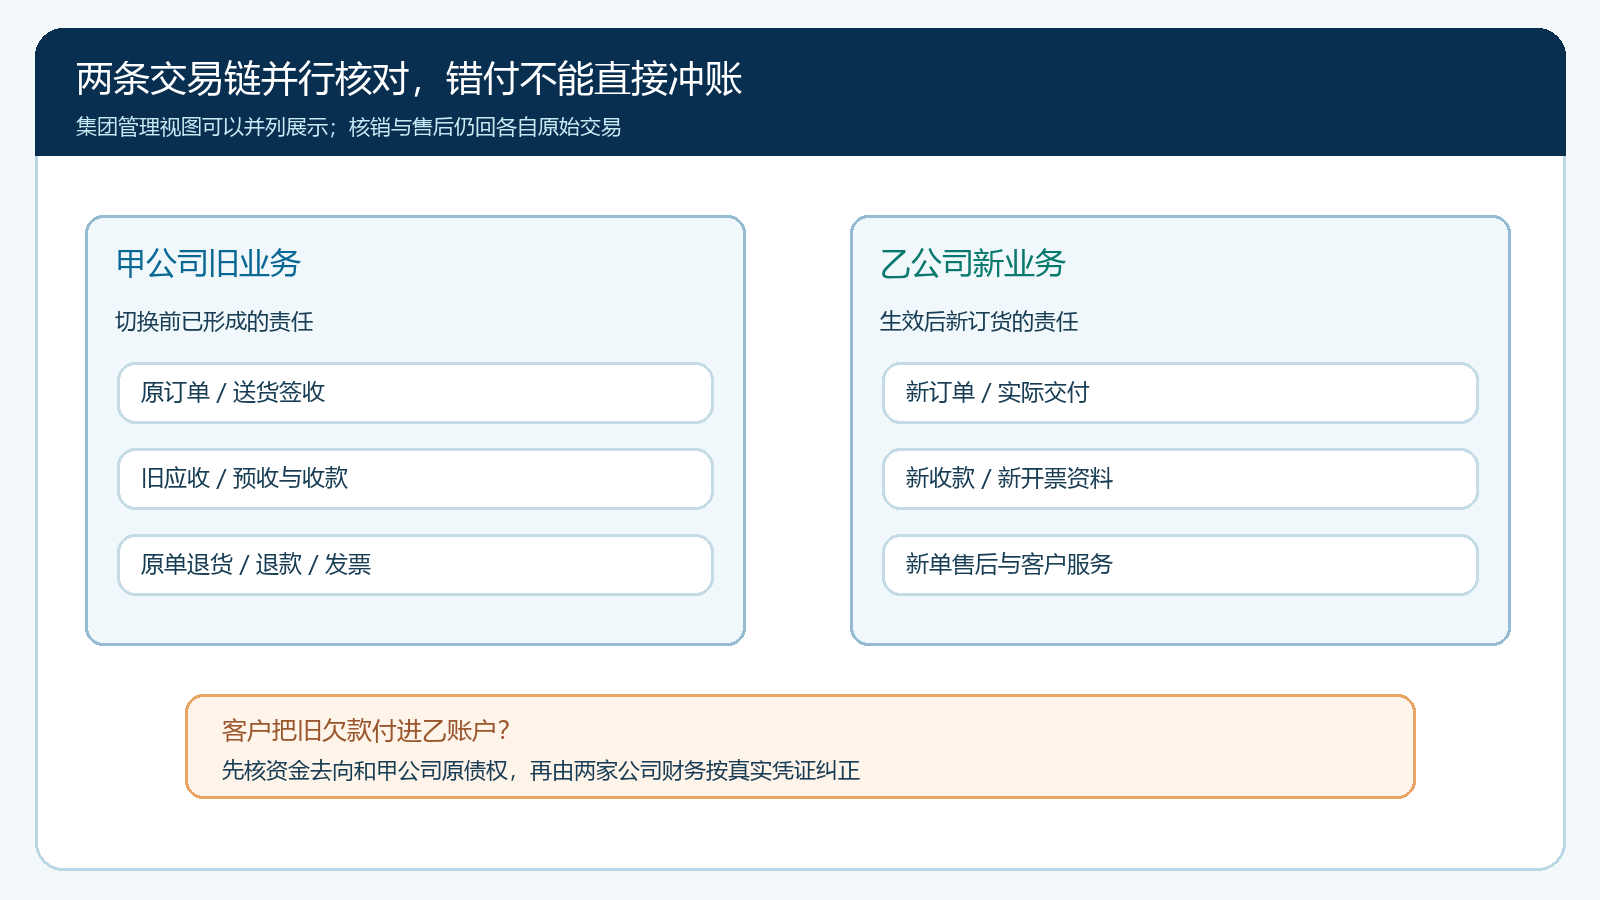
Task: Click the 新订单 / 实际交付 item
Action: point(1180,393)
